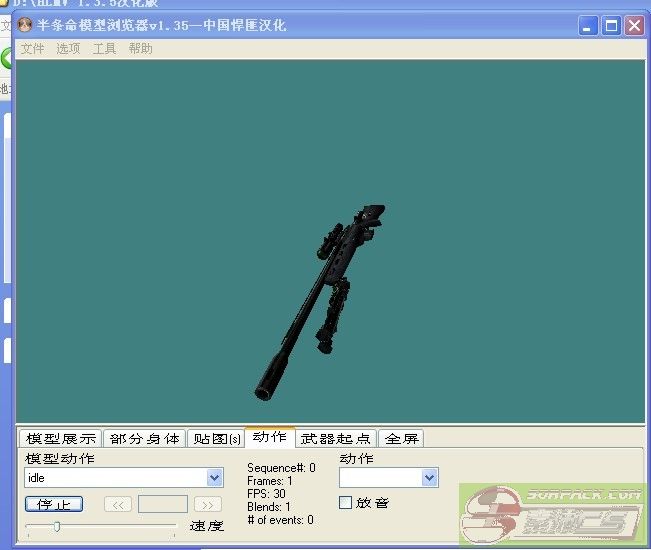Go to the 全屏 tab

tap(400, 438)
